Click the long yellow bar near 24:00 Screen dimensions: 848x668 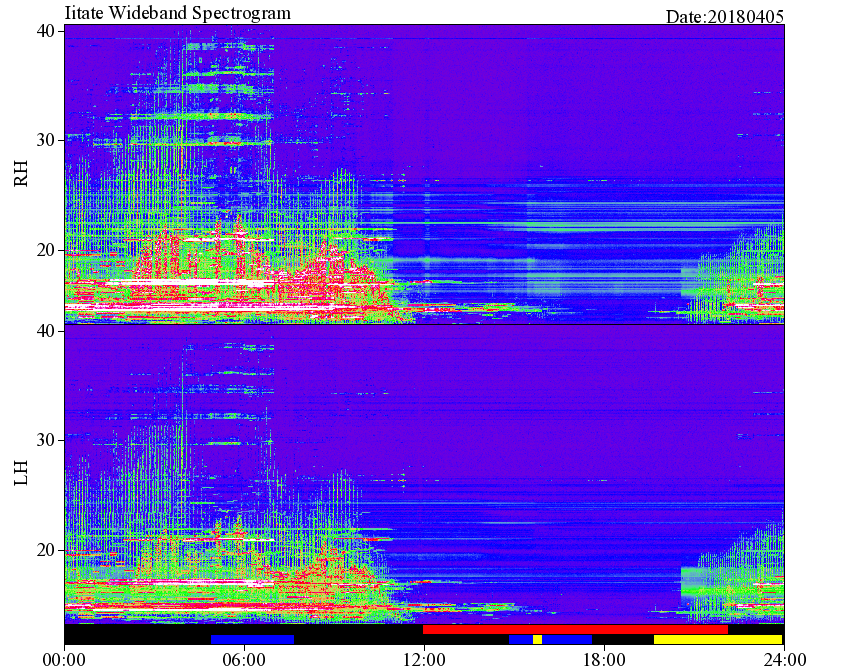pos(718,639)
